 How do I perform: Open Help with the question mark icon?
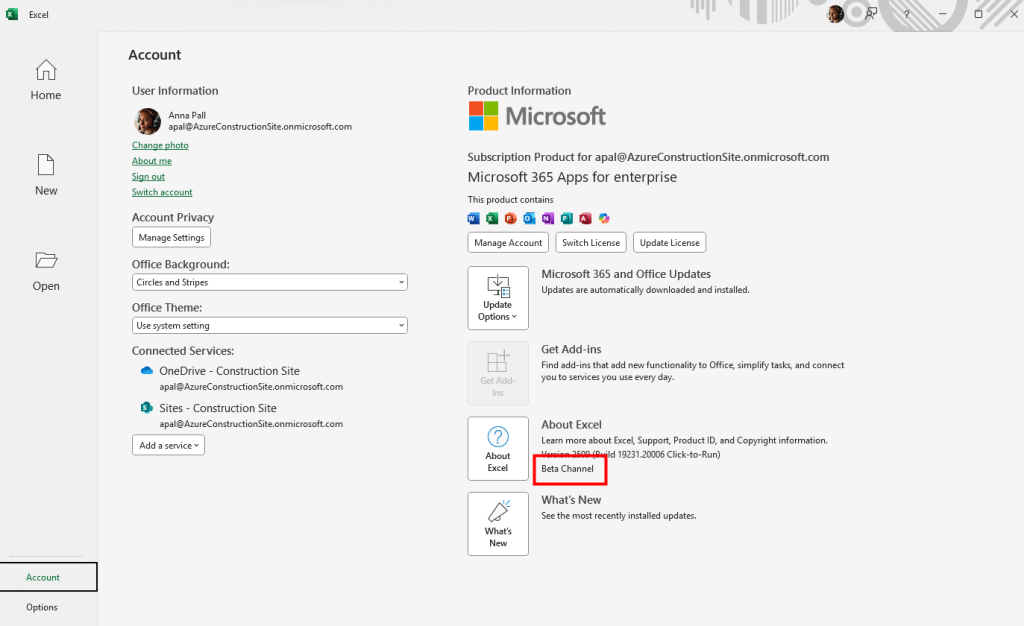point(906,14)
